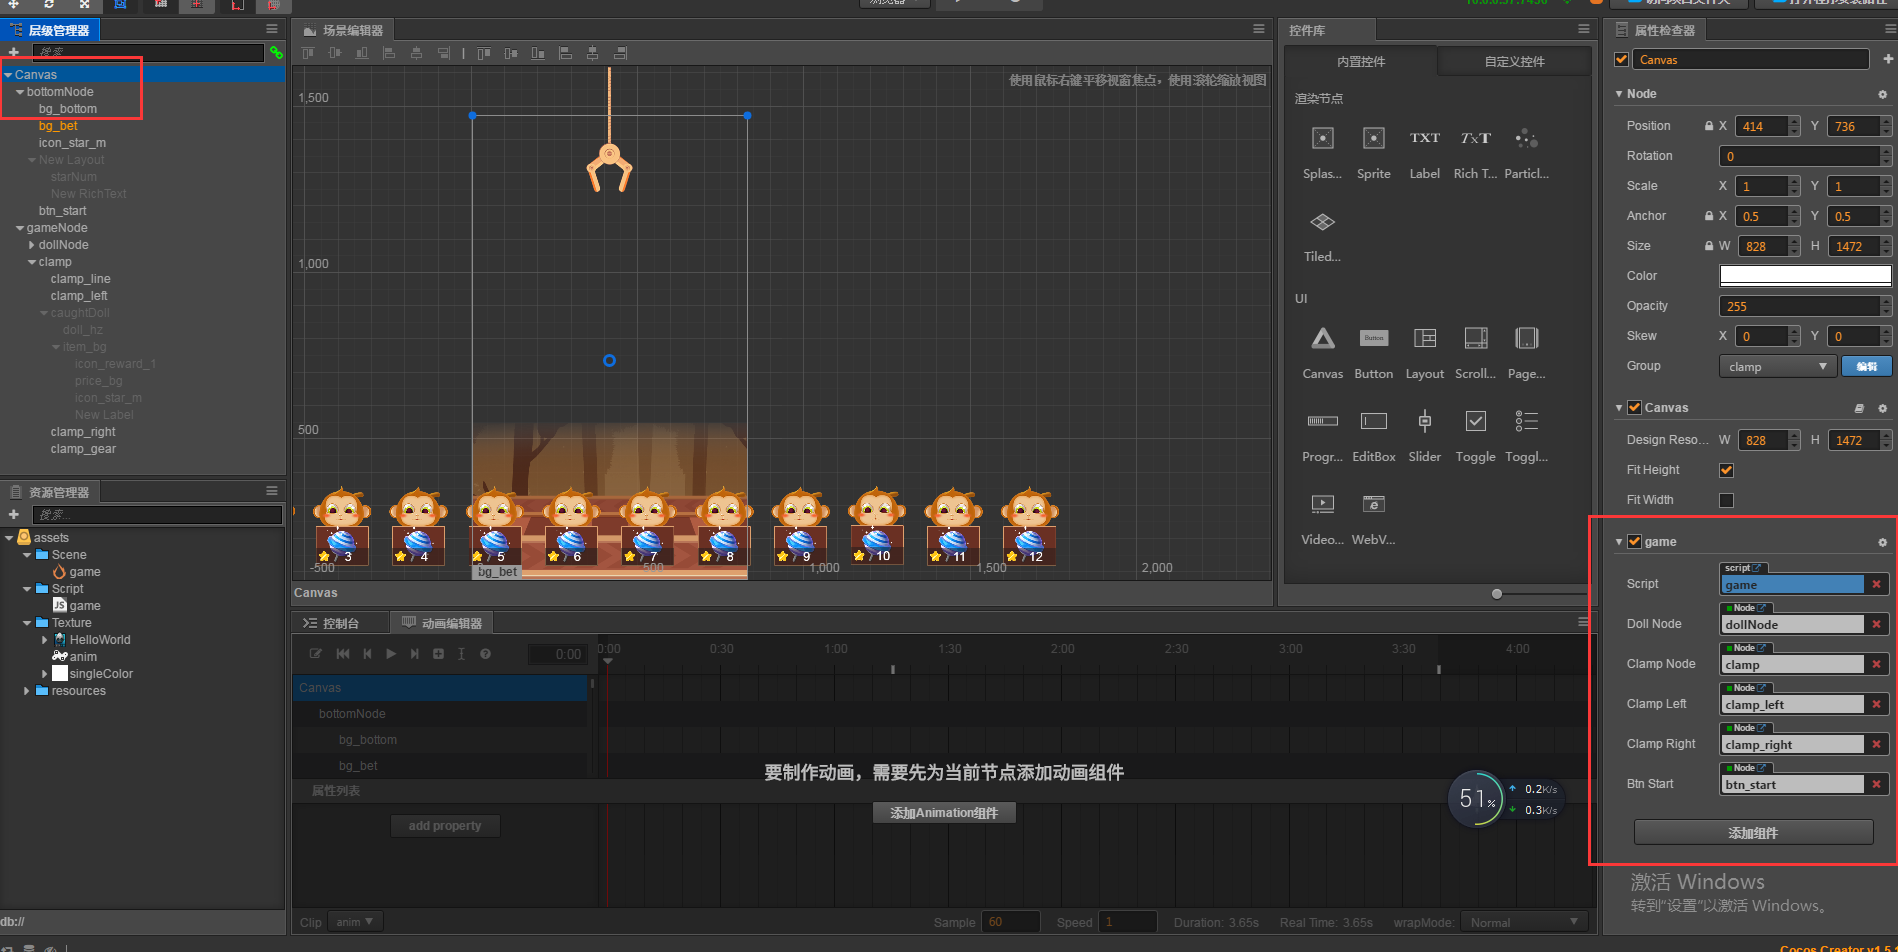Remove the Doll Node reference with its X
The width and height of the screenshot is (1898, 952).
[x=1876, y=624]
